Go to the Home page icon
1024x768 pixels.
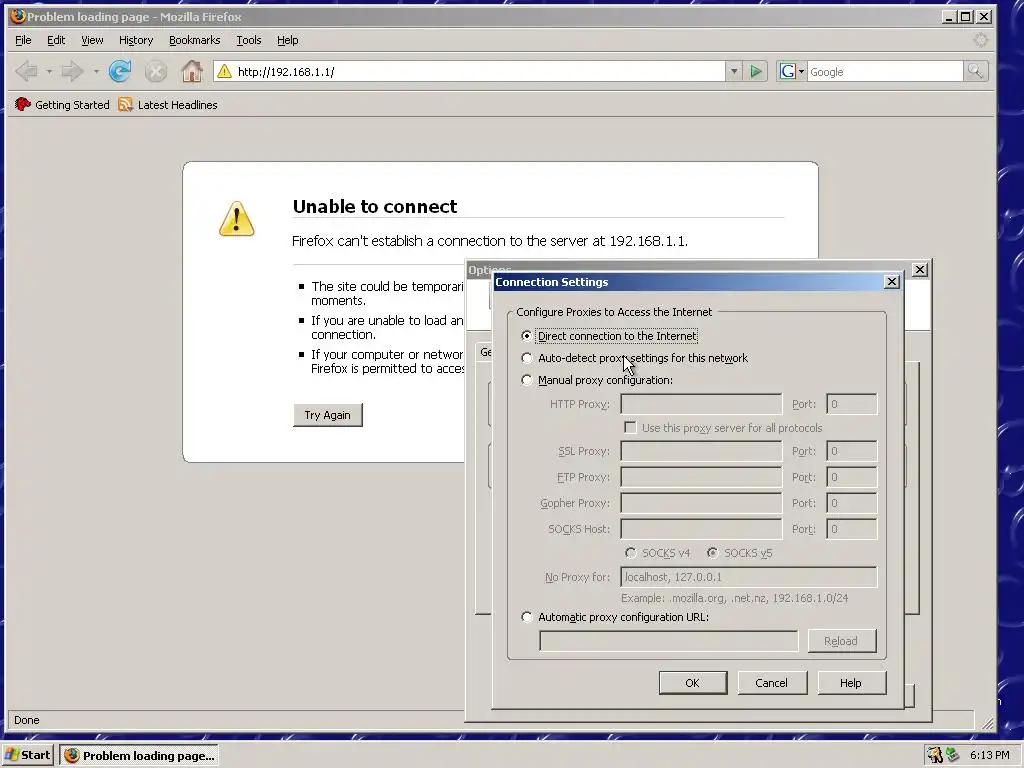click(x=191, y=71)
